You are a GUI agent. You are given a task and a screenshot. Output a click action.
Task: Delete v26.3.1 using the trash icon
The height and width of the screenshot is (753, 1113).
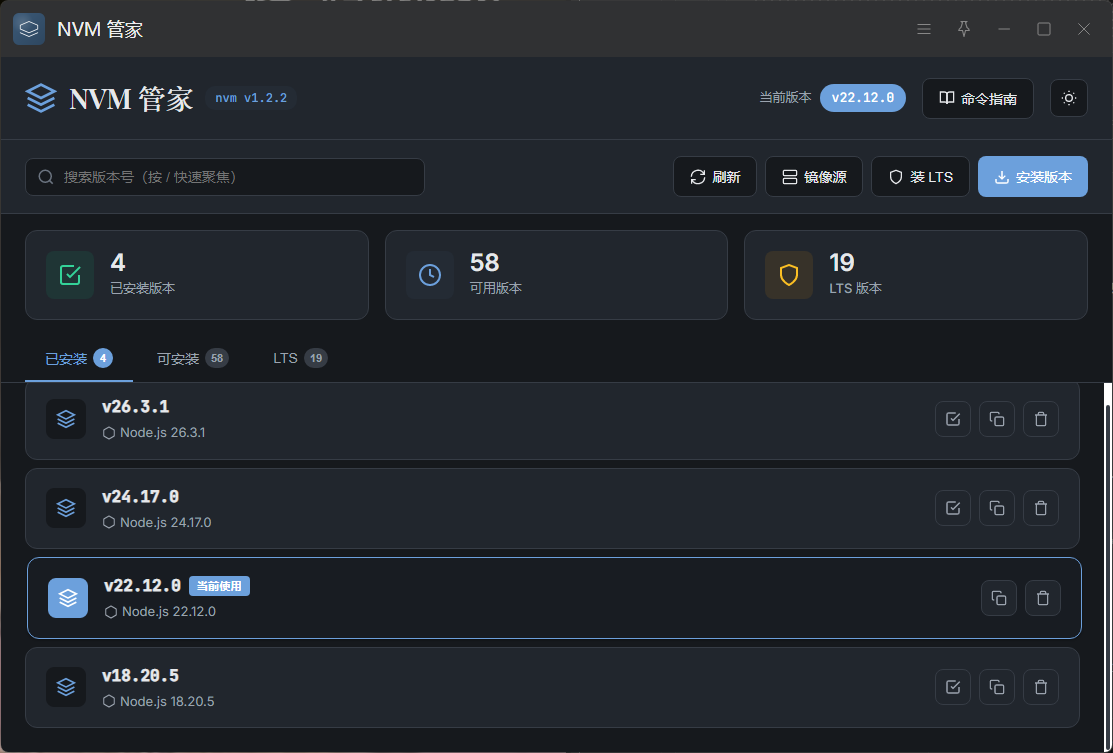pos(1041,419)
